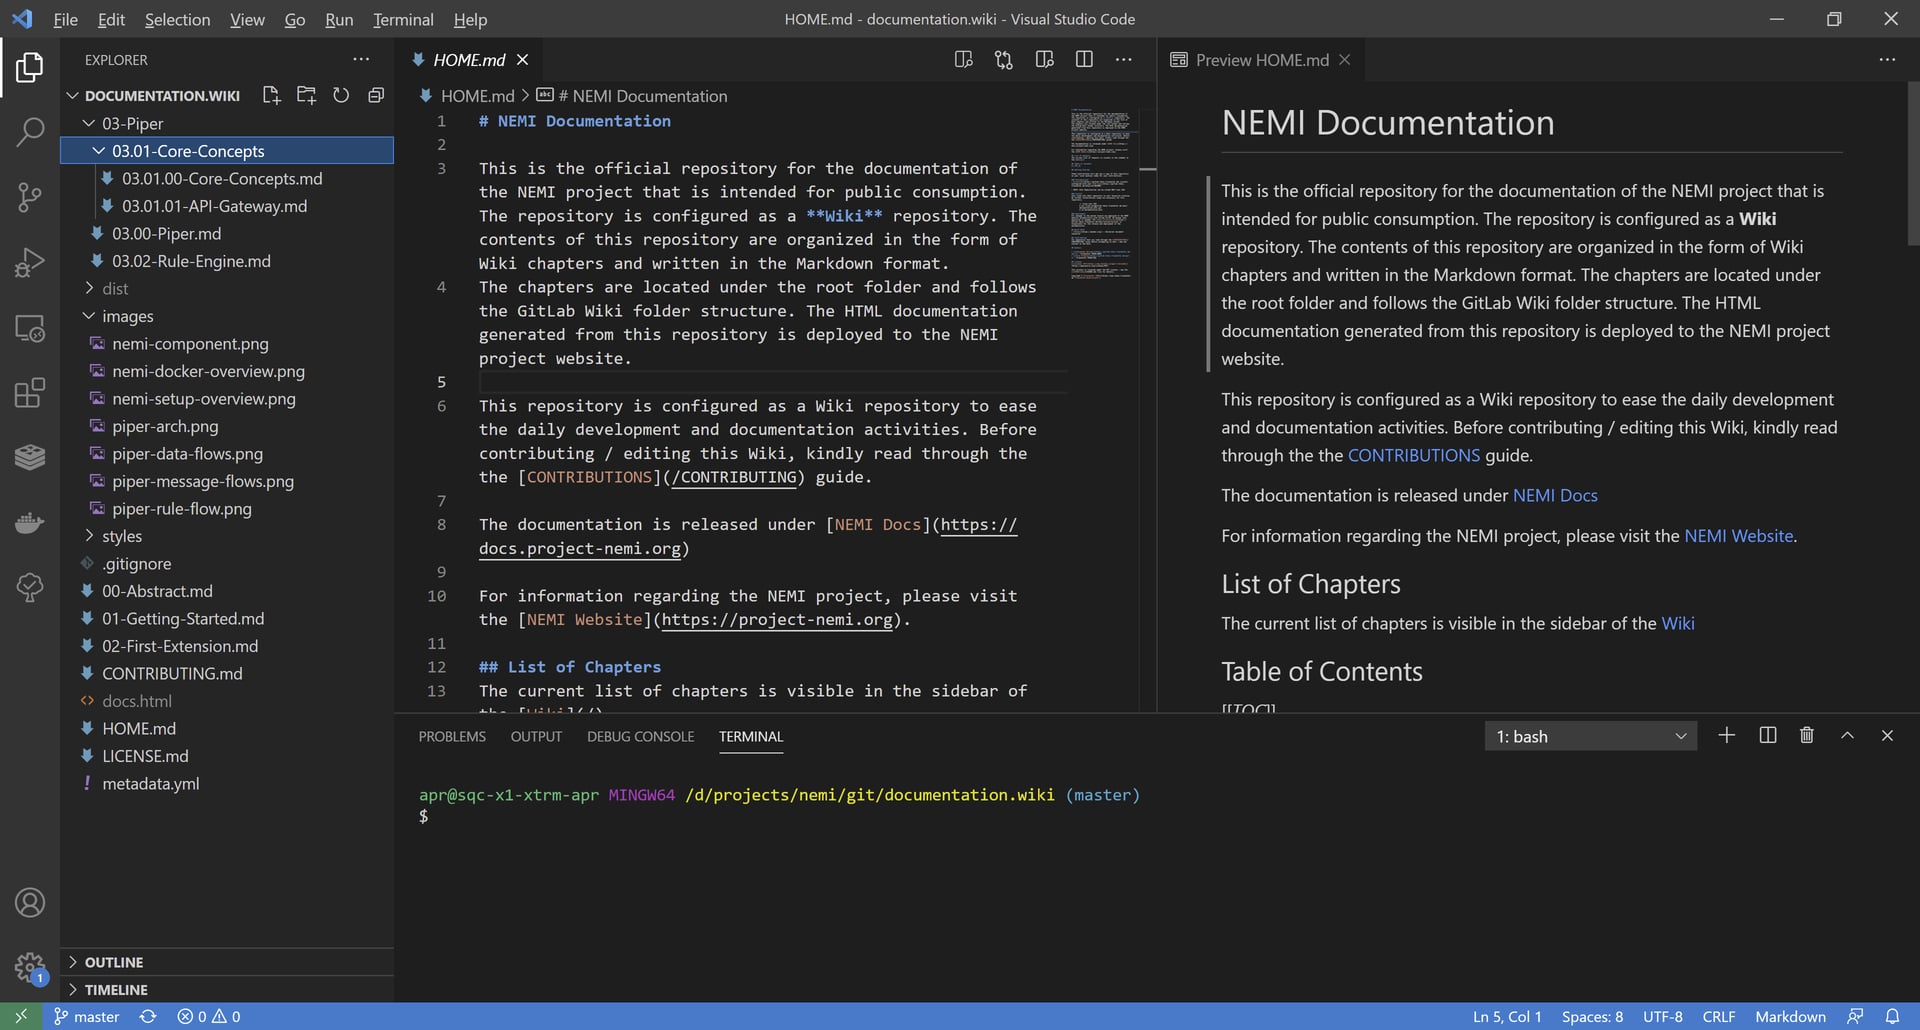Switch to the PROBLEMS tab
The width and height of the screenshot is (1920, 1030).
pos(451,736)
